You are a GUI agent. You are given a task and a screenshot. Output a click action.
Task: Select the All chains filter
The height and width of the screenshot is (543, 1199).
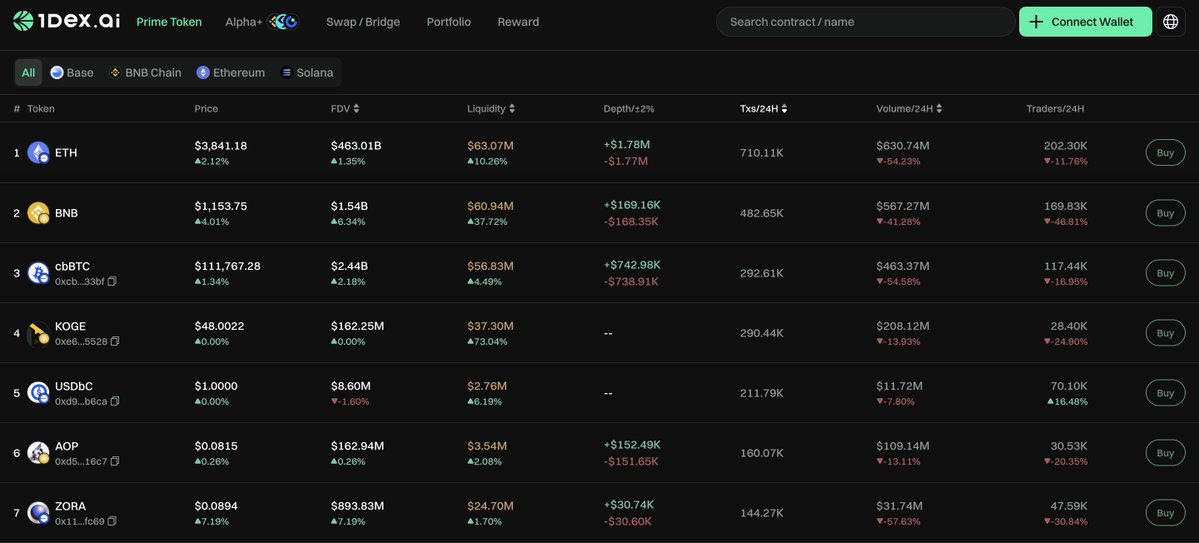point(28,73)
